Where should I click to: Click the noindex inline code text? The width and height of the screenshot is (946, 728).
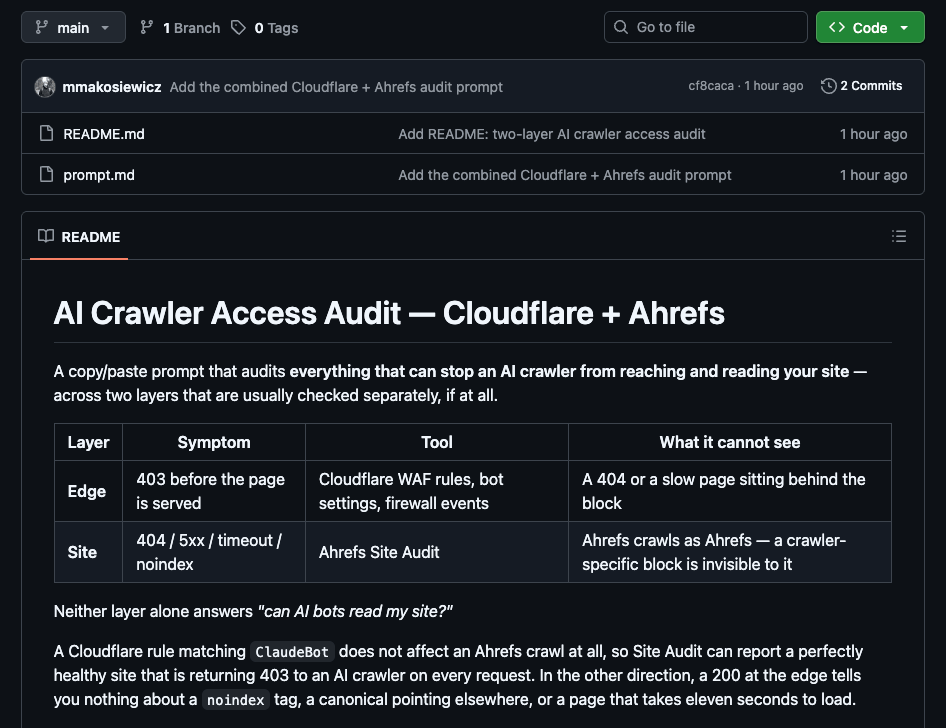coord(235,700)
